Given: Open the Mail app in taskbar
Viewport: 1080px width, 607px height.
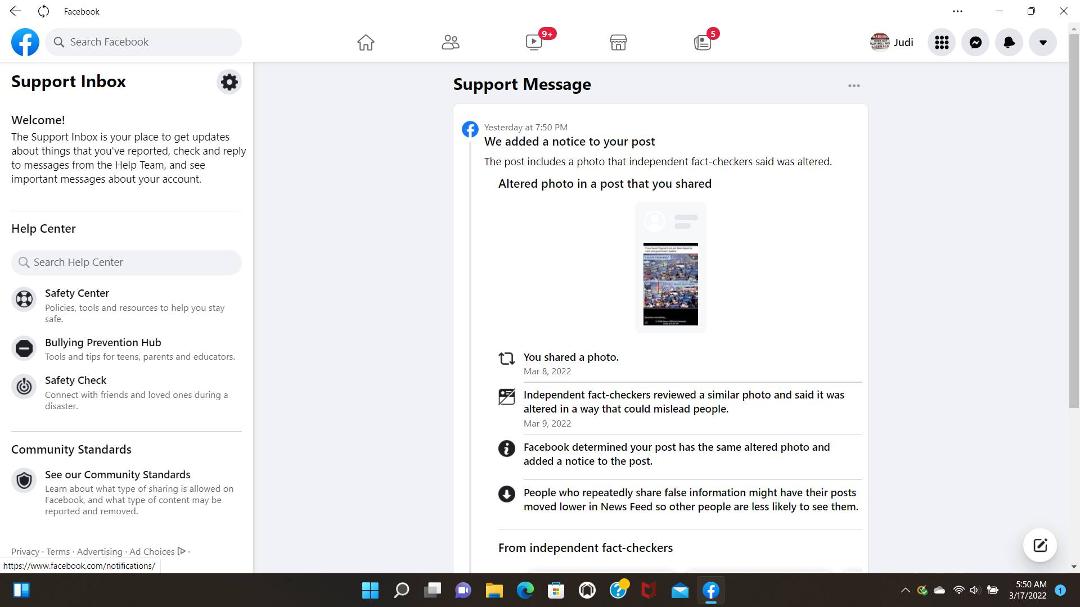Looking at the screenshot, I should (x=680, y=590).
